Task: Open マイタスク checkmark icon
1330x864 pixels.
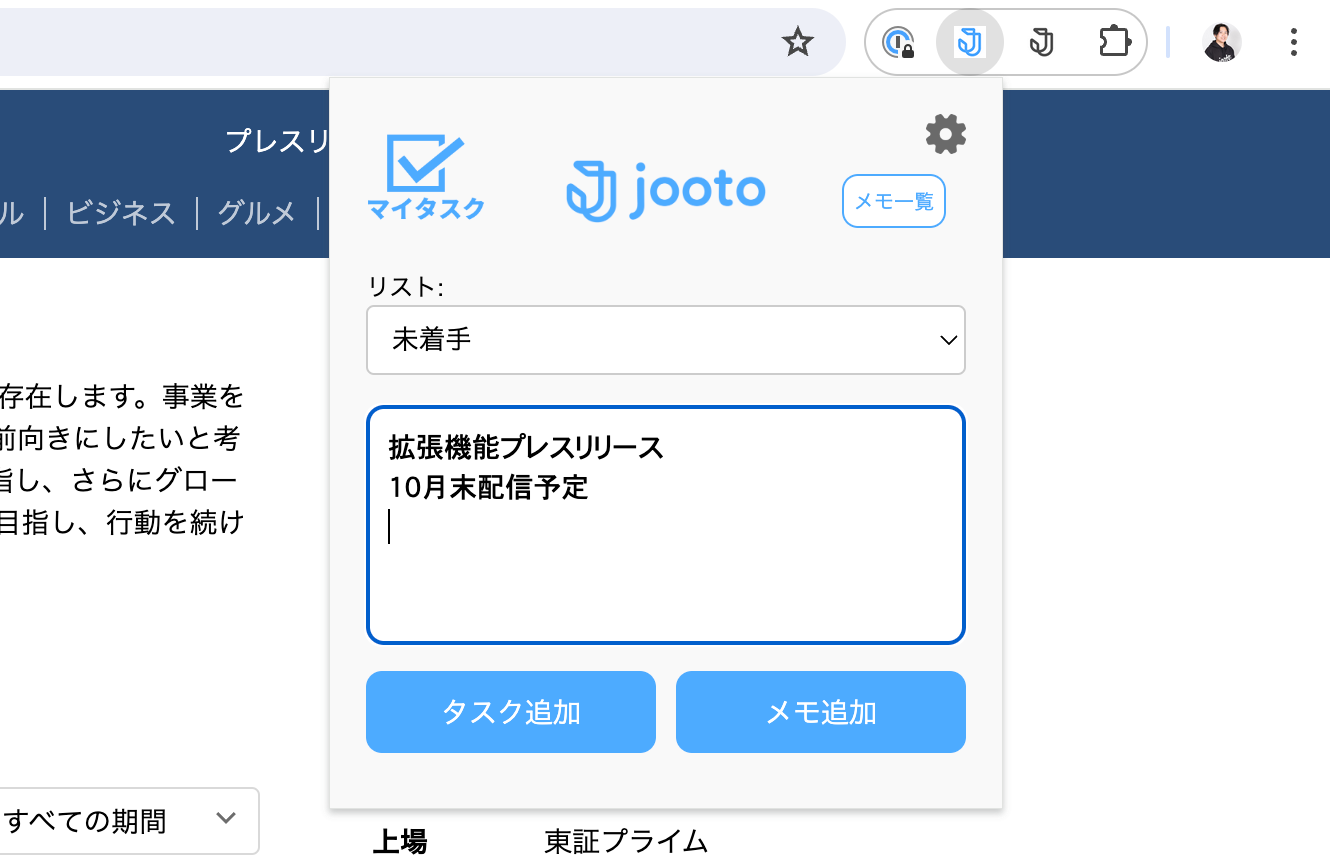Action: (x=426, y=178)
